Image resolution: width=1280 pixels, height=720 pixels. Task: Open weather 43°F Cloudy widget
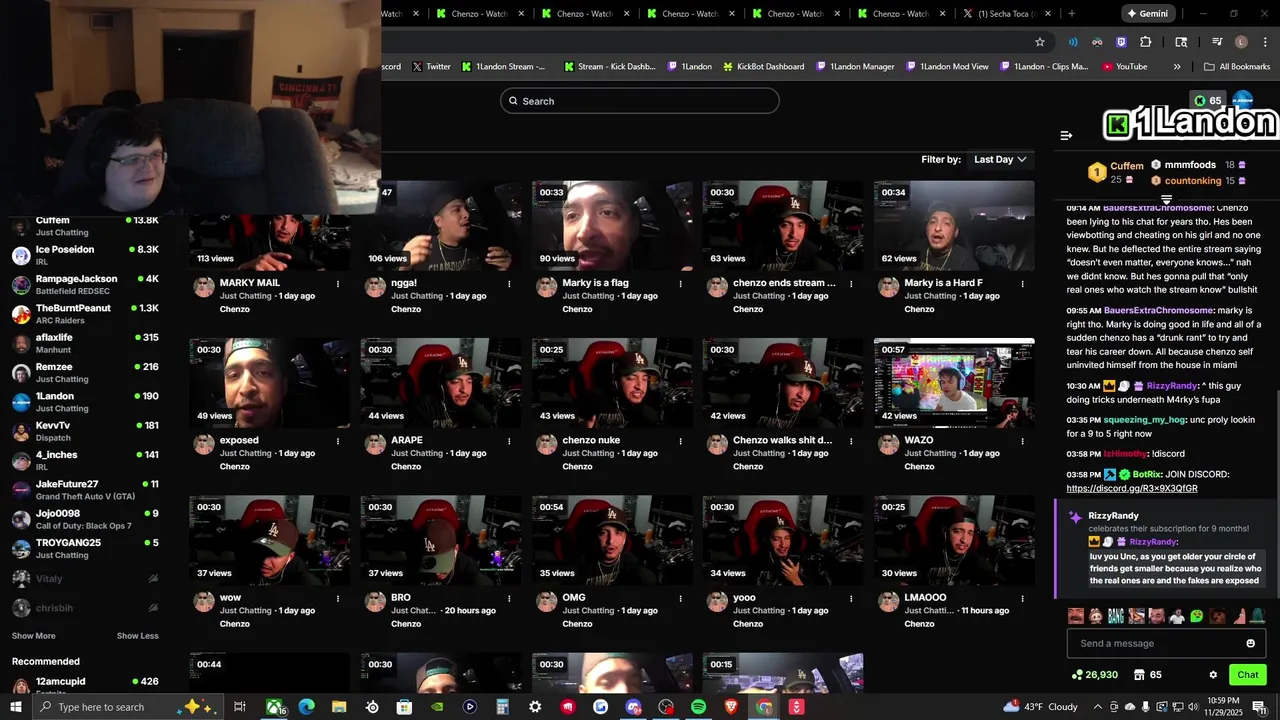tap(1040, 707)
